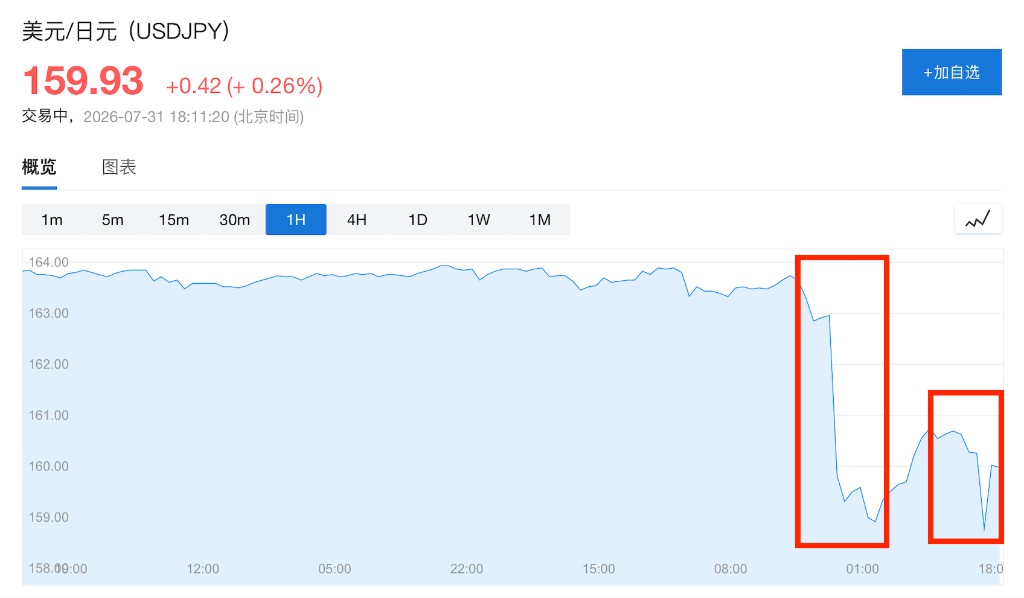Click the 01:00 time axis label
The height and width of the screenshot is (598, 1024).
tap(862, 569)
